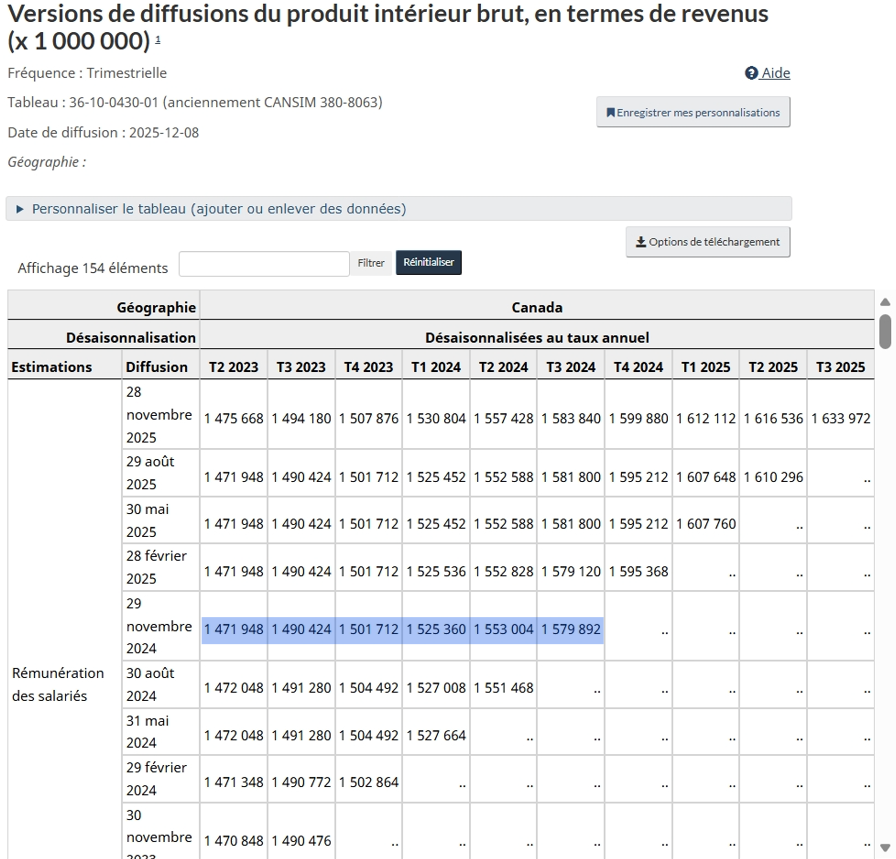Click the 1 633 972 value cell
This screenshot has height=859, width=896.
tap(840, 418)
